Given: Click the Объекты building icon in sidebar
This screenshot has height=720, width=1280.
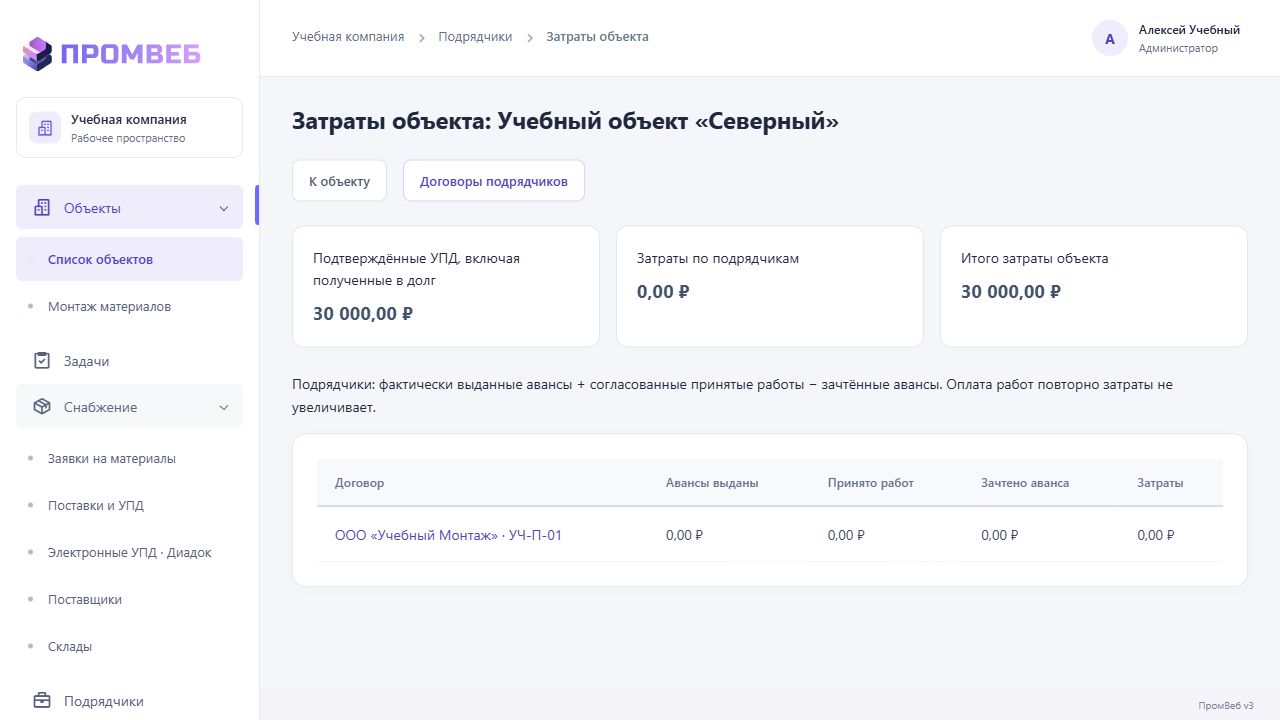Looking at the screenshot, I should (42, 208).
